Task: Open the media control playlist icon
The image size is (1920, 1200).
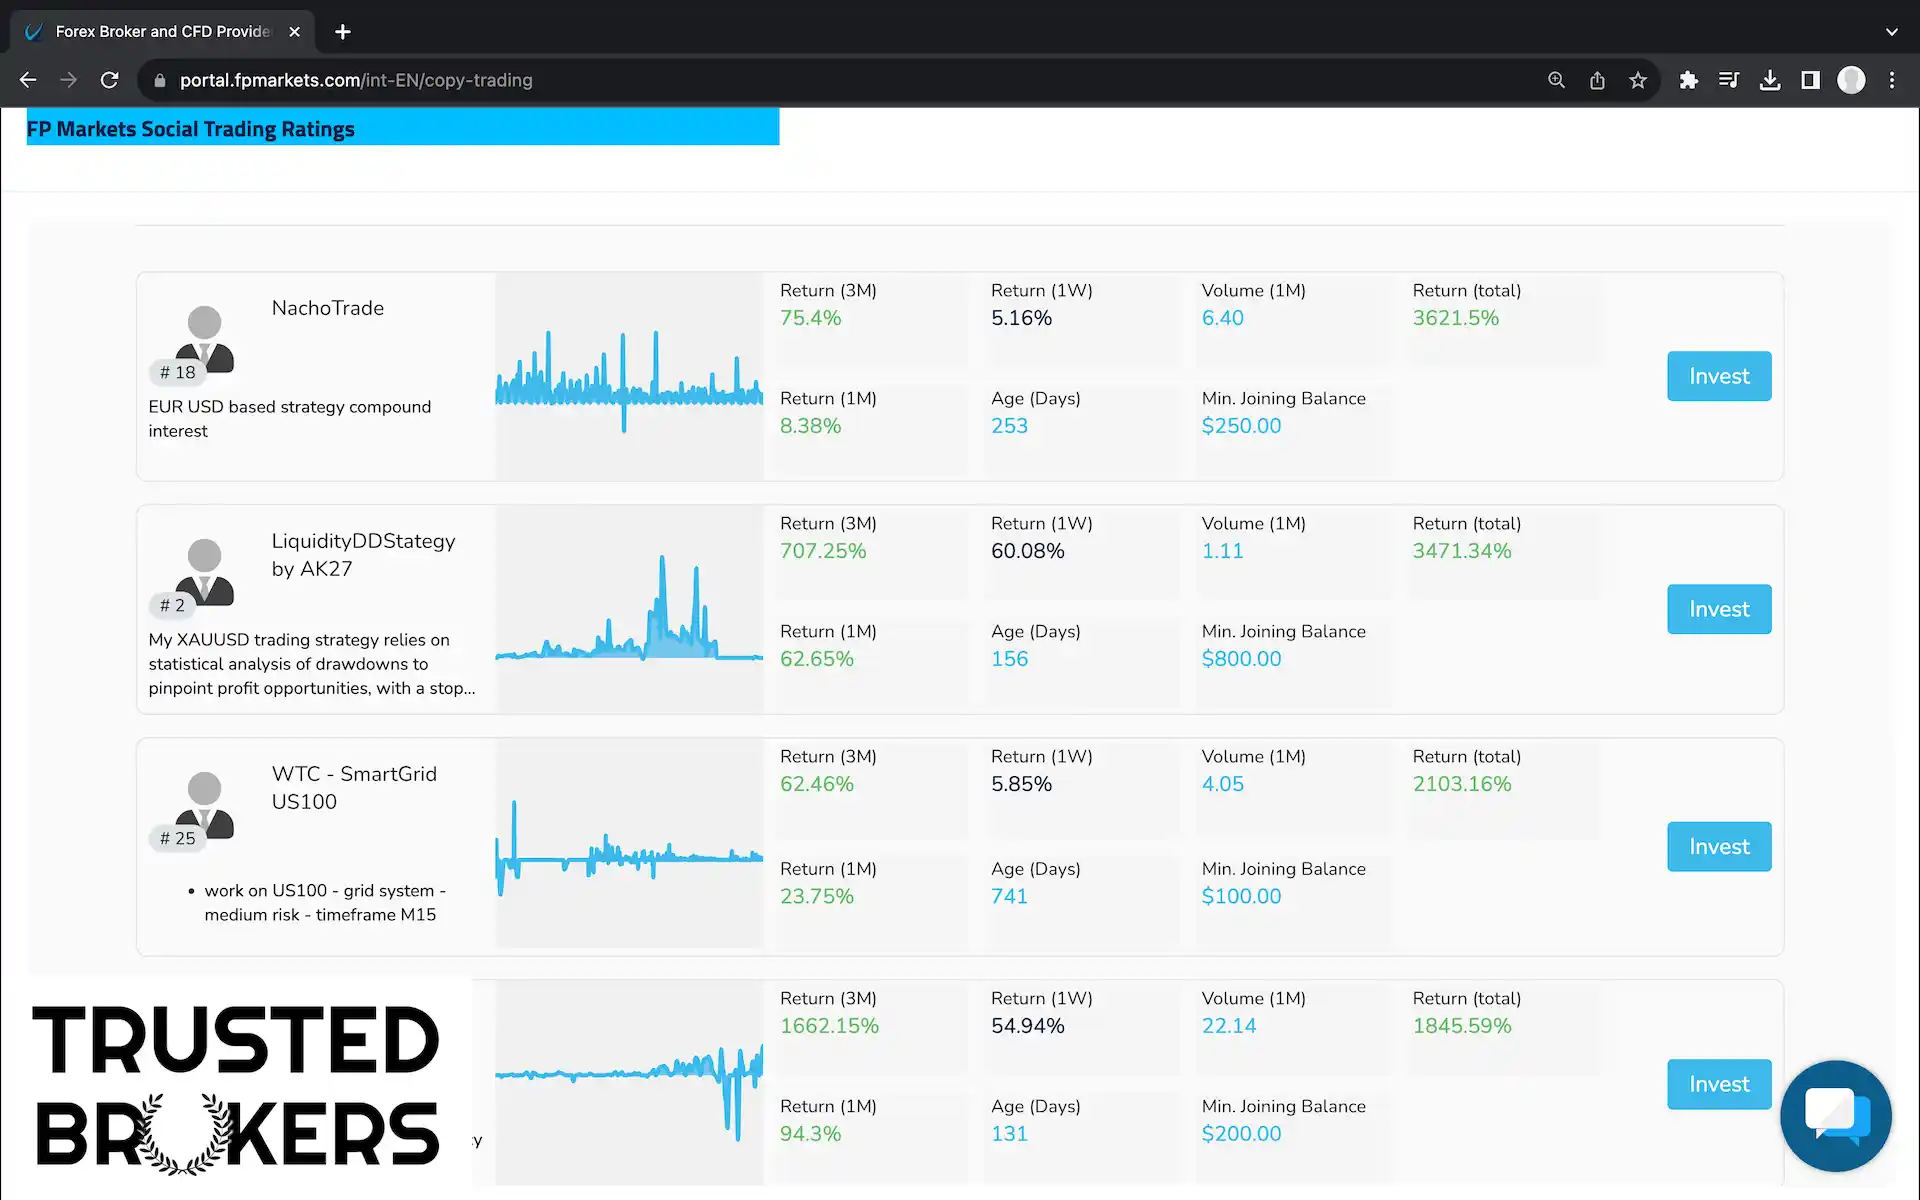Action: click(x=1729, y=80)
